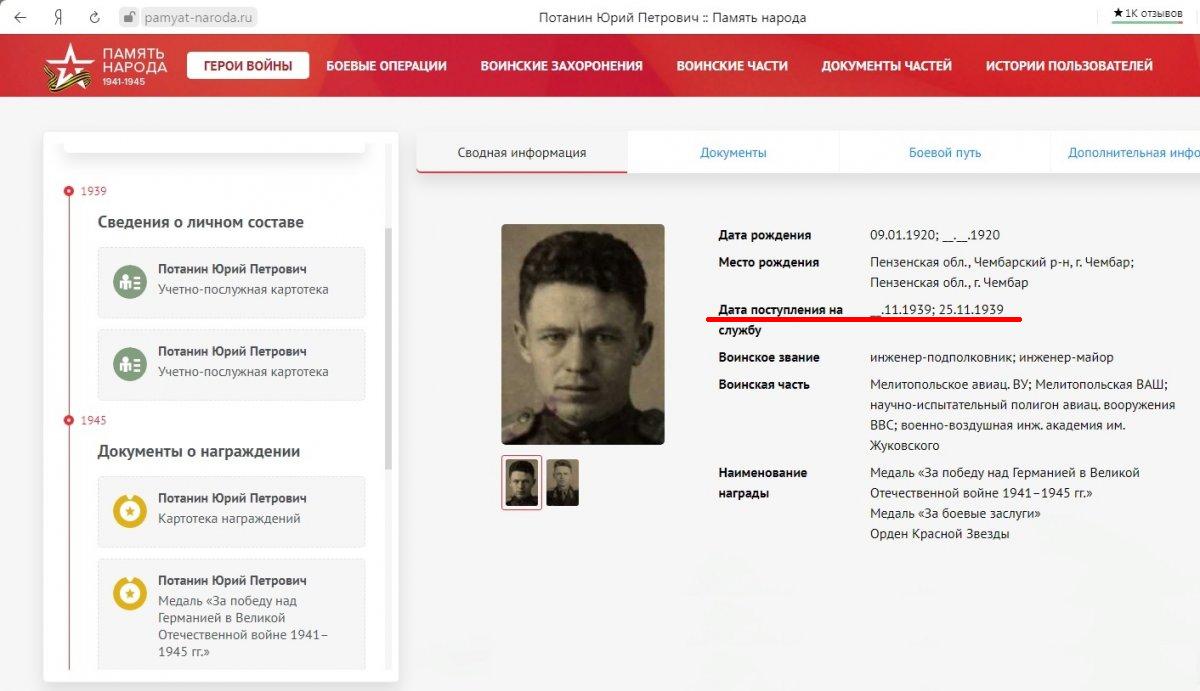The height and width of the screenshot is (691, 1200).
Task: Click the yellow medal icon for Медаль «За победу над Германией»
Action: [130, 593]
